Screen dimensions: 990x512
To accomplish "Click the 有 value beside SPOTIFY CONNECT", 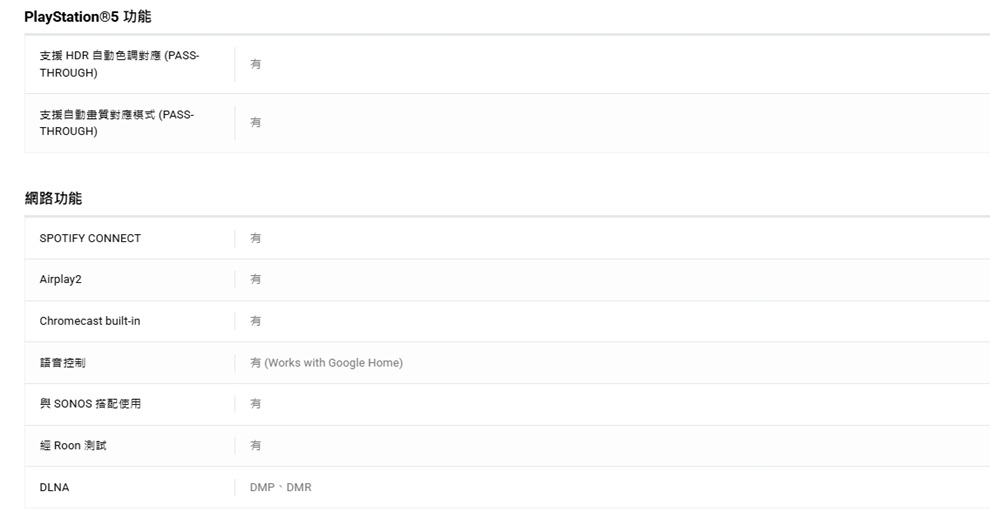I will tap(256, 238).
